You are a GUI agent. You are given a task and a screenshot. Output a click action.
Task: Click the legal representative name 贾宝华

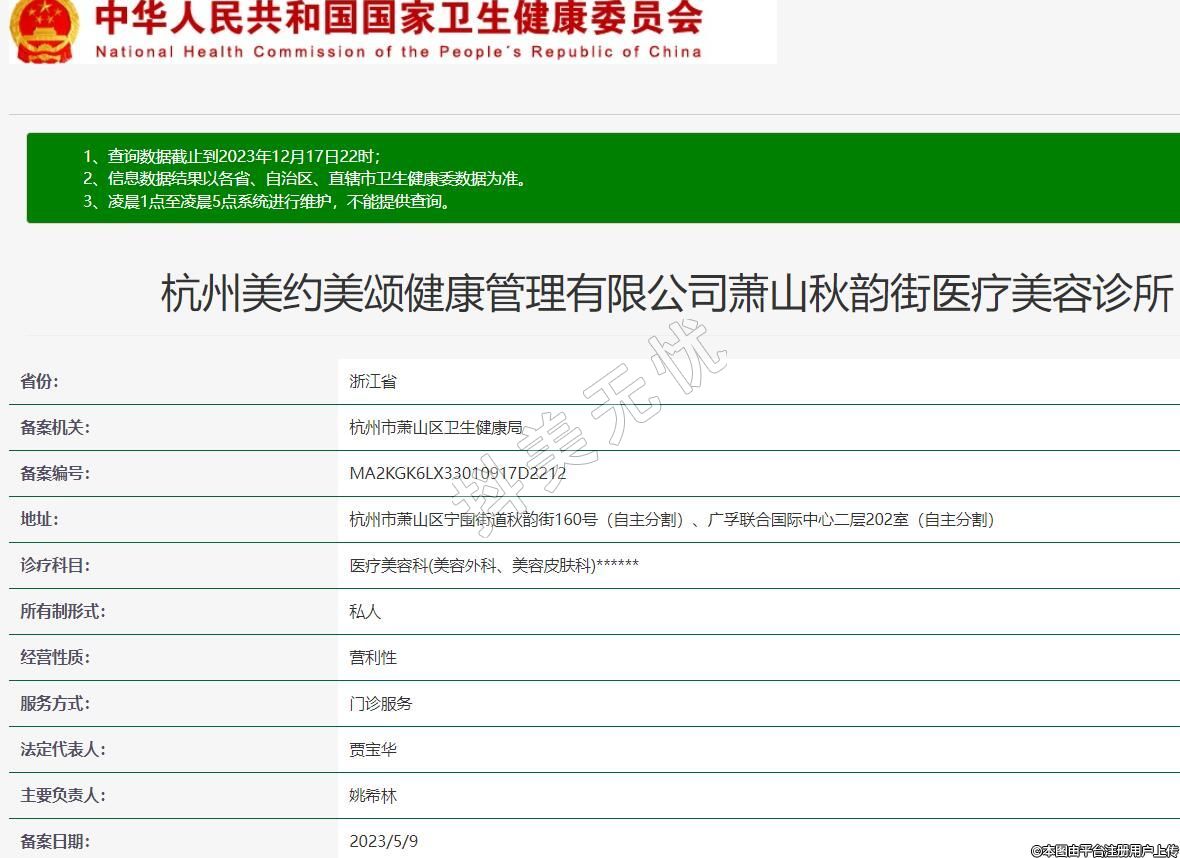pos(373,749)
